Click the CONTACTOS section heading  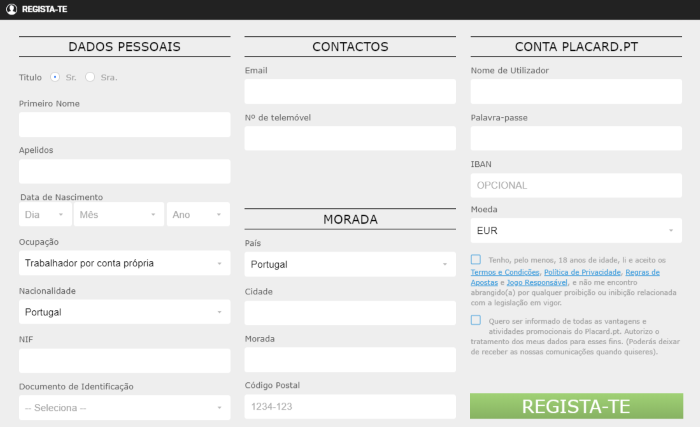pyautogui.click(x=350, y=46)
